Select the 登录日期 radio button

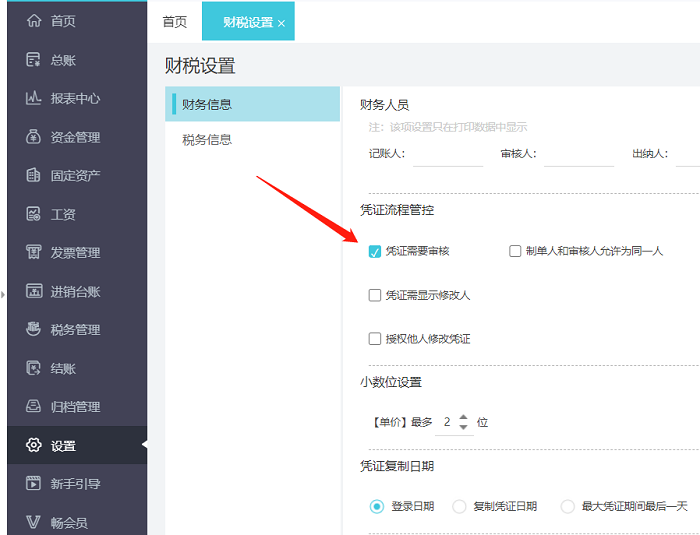377,506
